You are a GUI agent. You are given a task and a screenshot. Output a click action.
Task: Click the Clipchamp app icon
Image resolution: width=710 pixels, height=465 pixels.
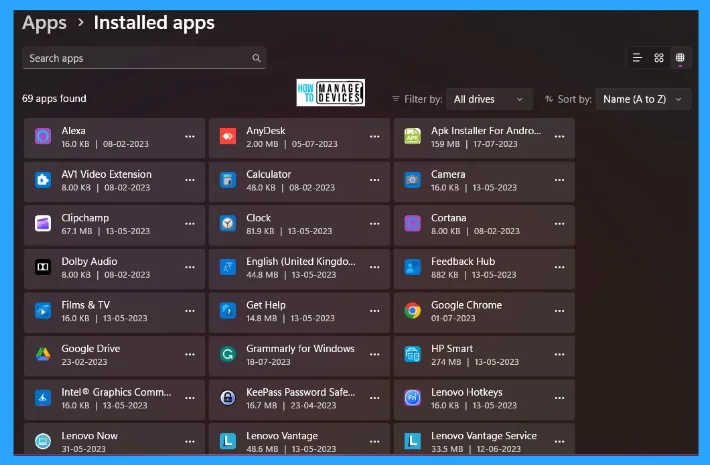coord(43,223)
